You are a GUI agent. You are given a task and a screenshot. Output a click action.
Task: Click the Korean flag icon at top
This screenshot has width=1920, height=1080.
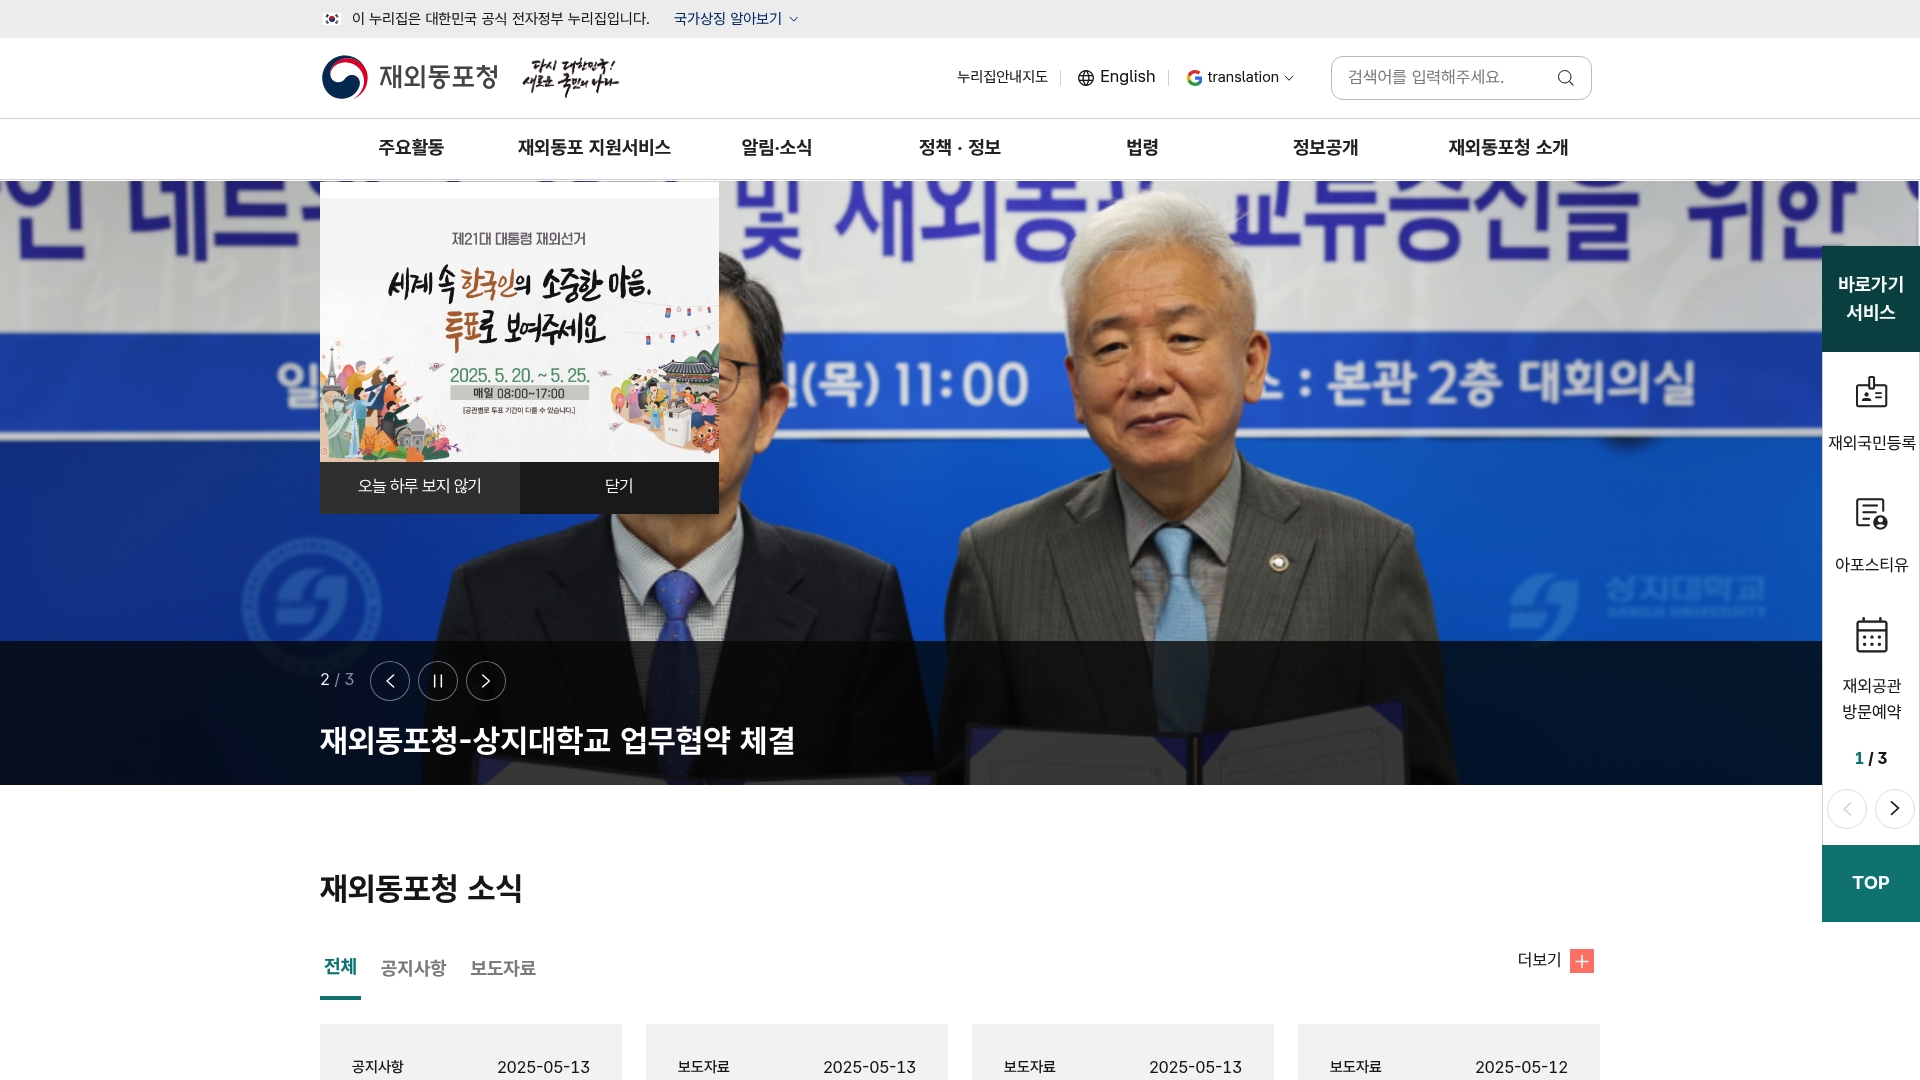(332, 19)
